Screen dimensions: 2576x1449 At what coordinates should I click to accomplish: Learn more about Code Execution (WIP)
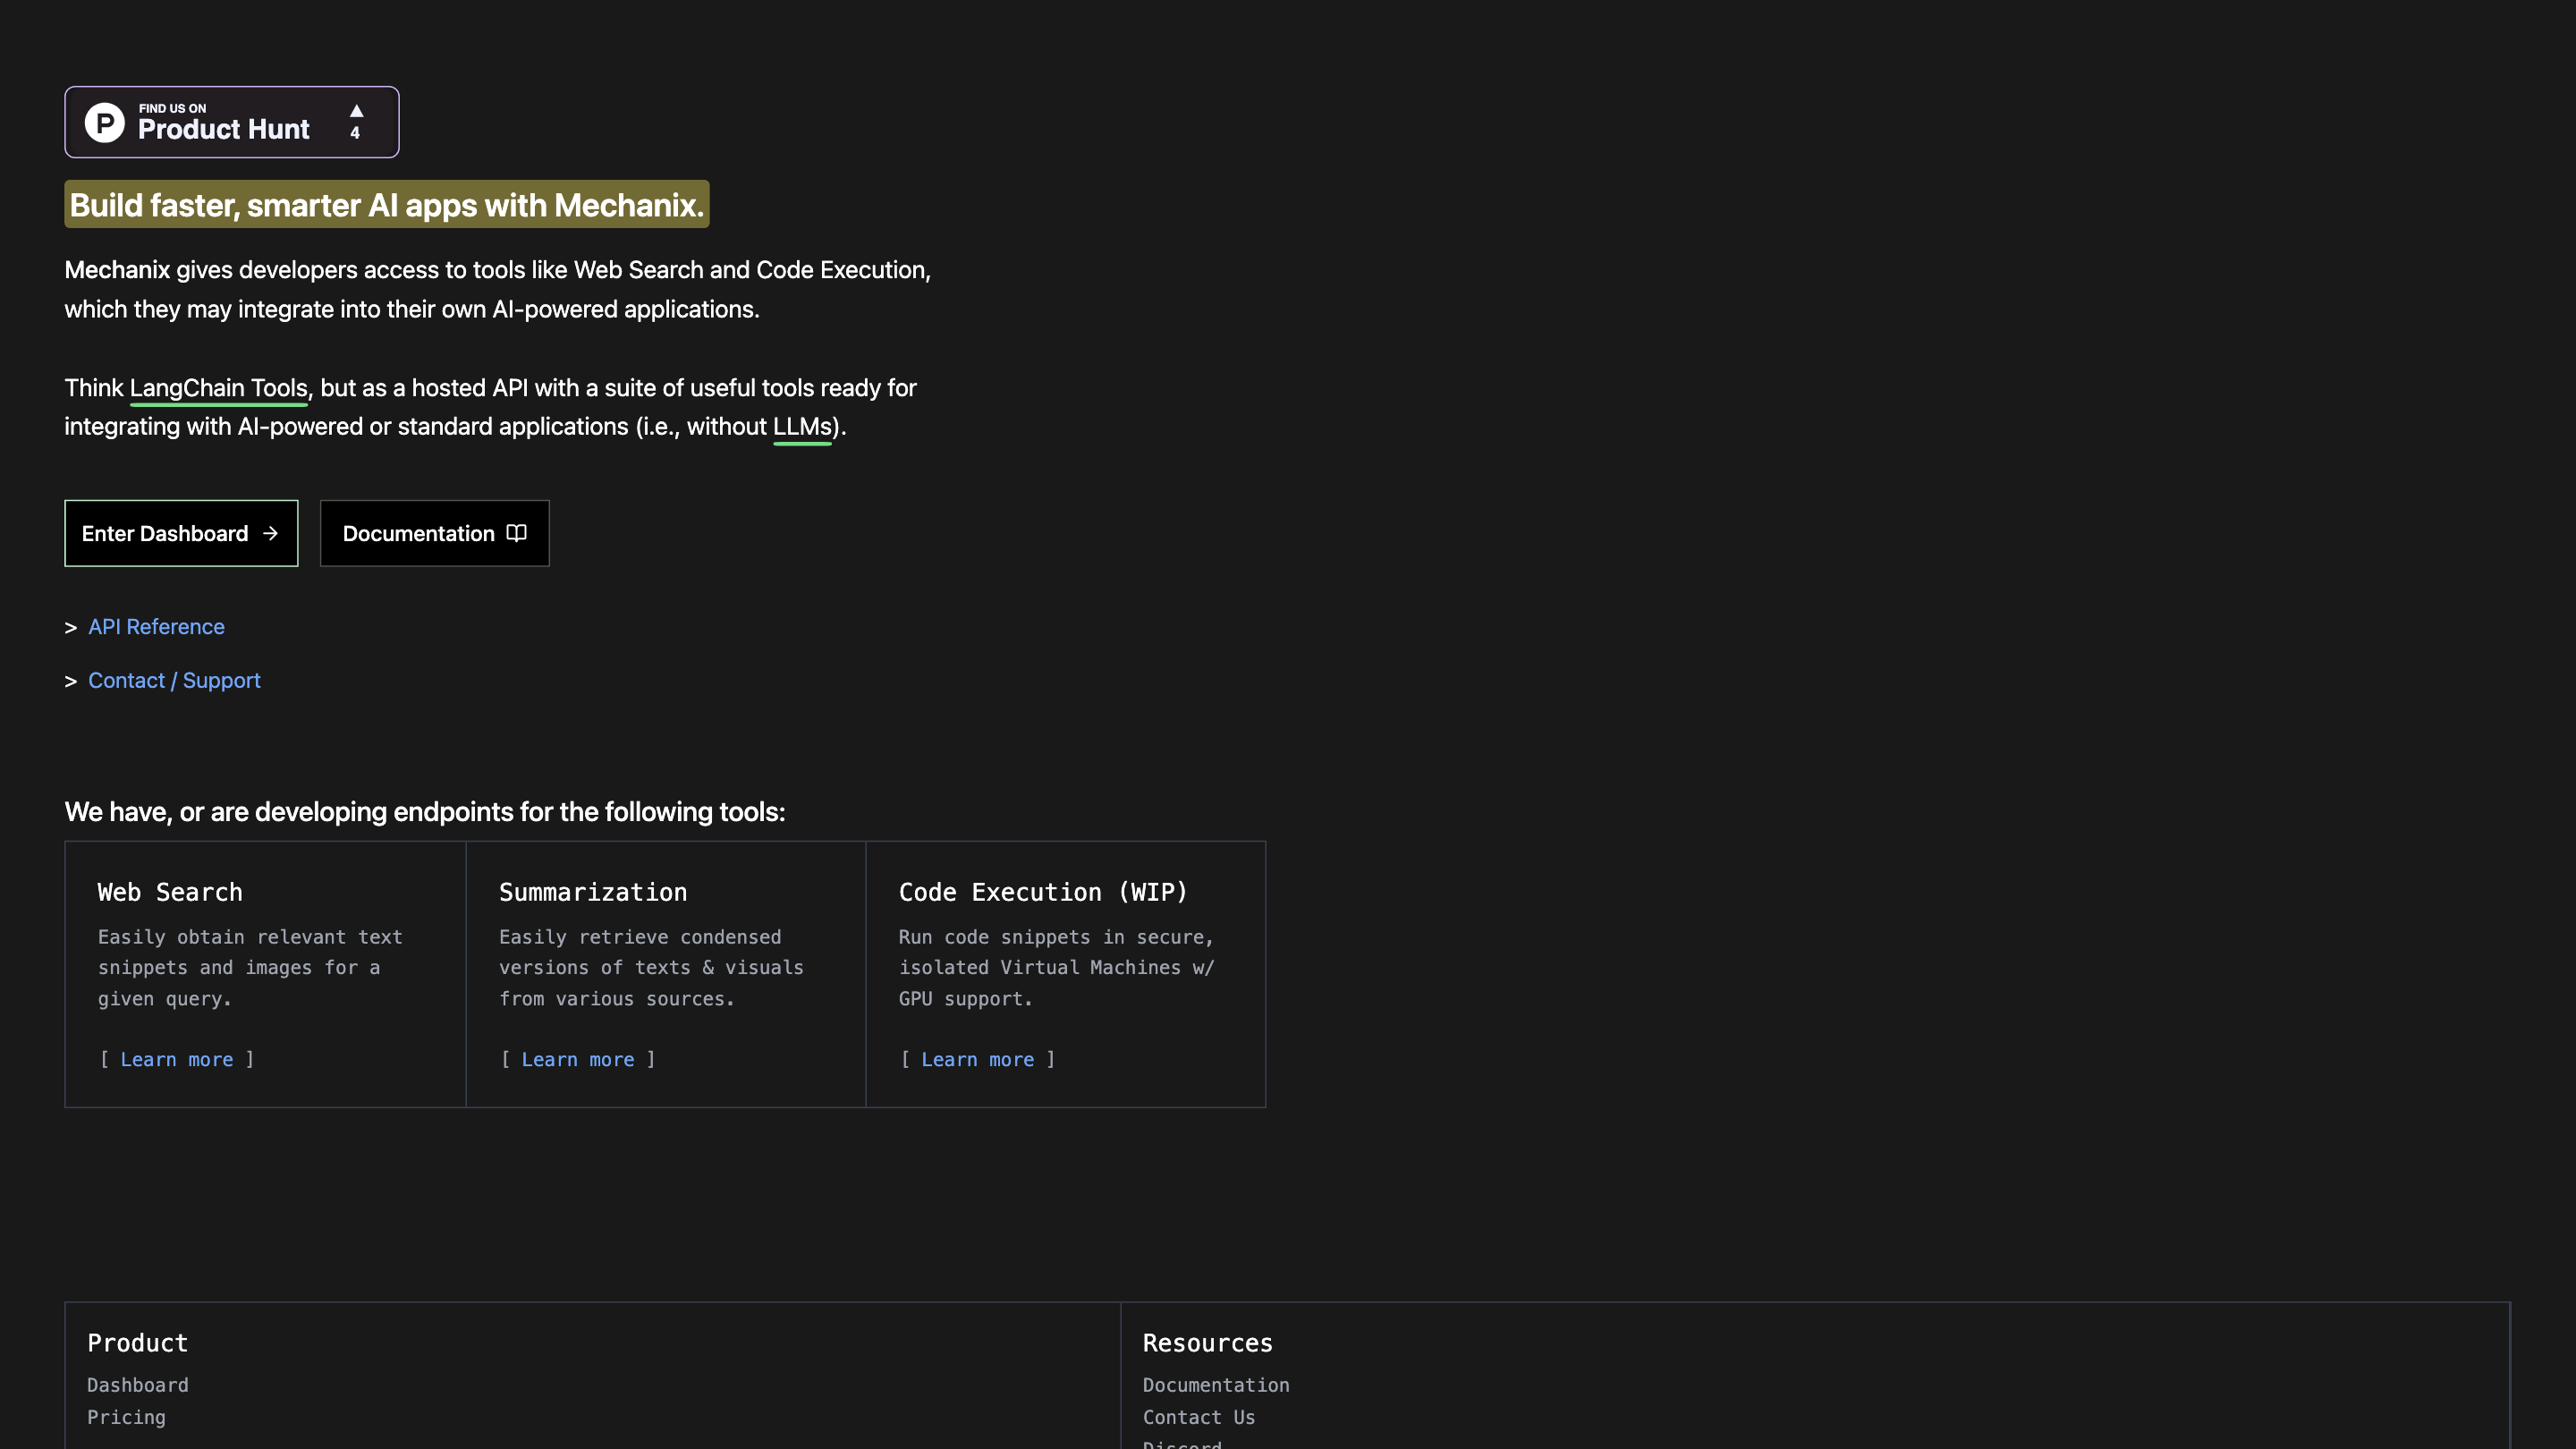coord(977,1060)
